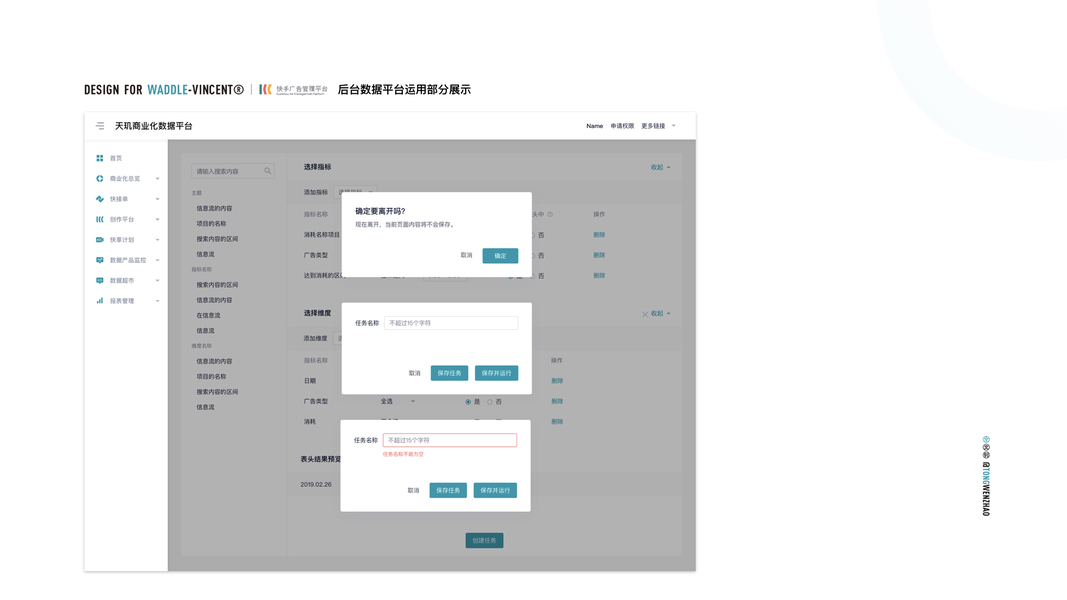Image resolution: width=1067 pixels, height=600 pixels.
Task: Select the 商业化总览 sidebar icon
Action: click(x=100, y=178)
